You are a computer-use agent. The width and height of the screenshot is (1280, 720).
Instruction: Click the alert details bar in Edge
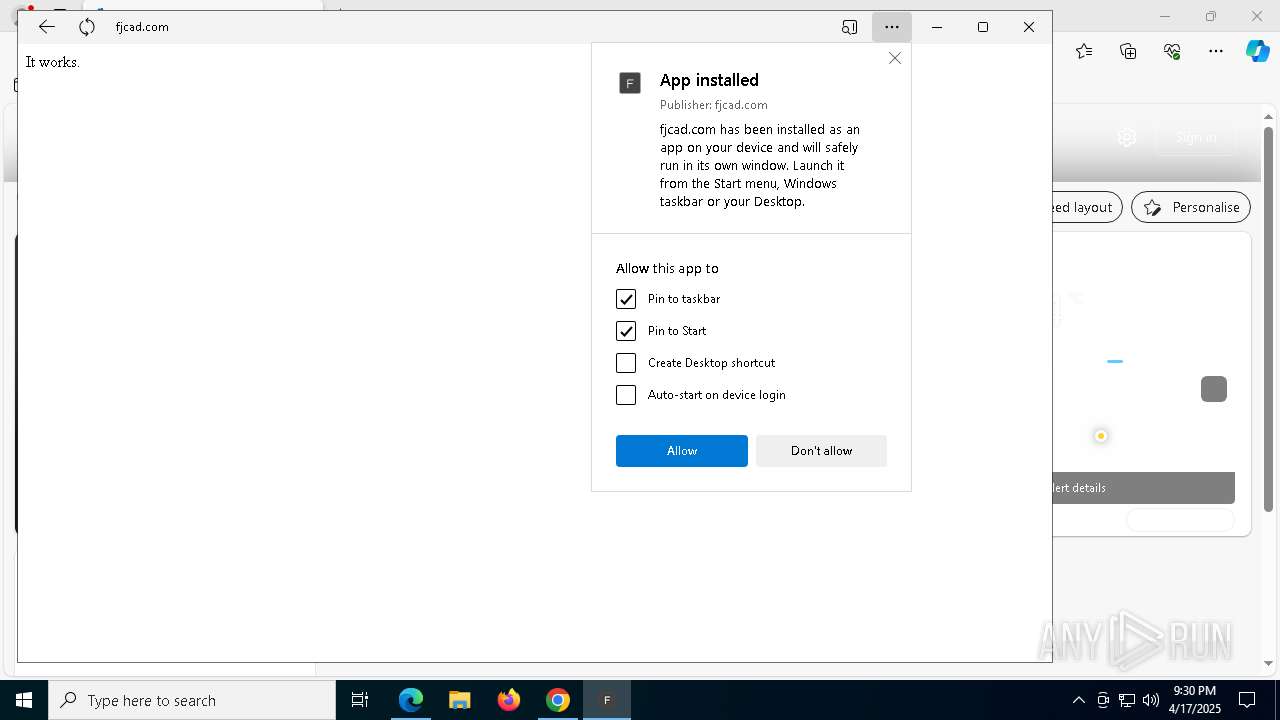tap(1144, 488)
